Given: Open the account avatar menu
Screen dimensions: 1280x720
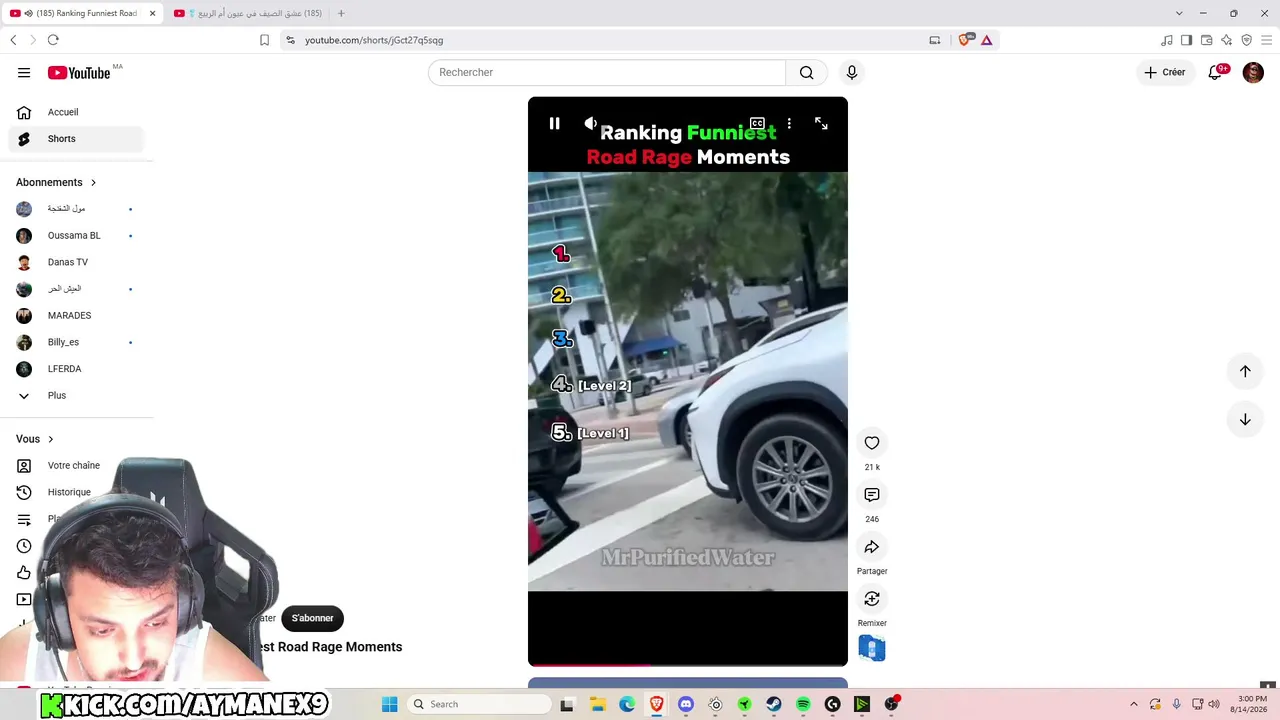Looking at the screenshot, I should click(1253, 72).
